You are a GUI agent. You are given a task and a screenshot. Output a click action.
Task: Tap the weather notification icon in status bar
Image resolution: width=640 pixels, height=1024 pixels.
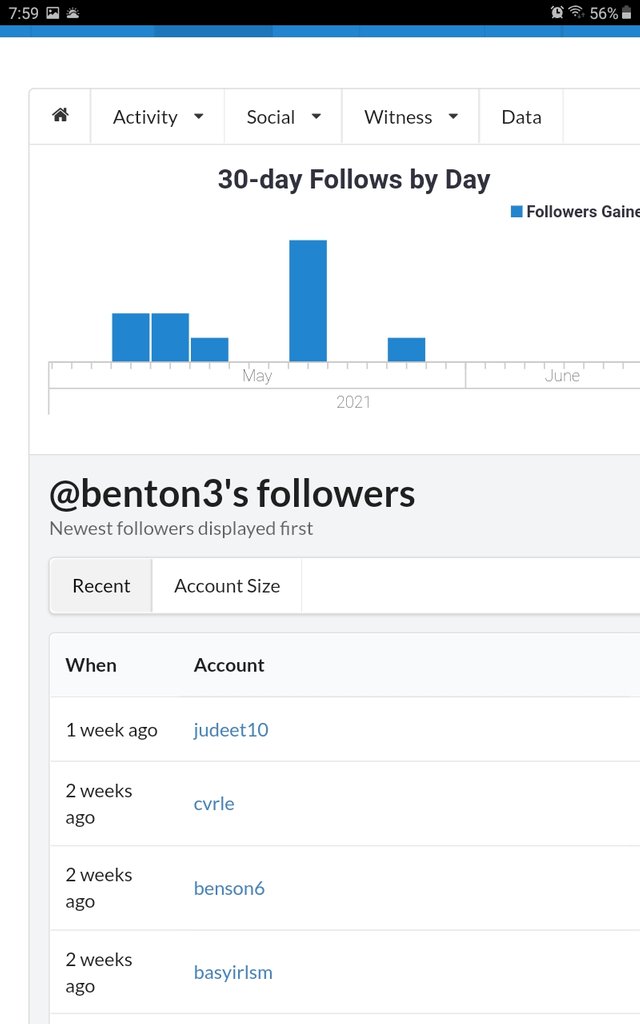[74, 13]
